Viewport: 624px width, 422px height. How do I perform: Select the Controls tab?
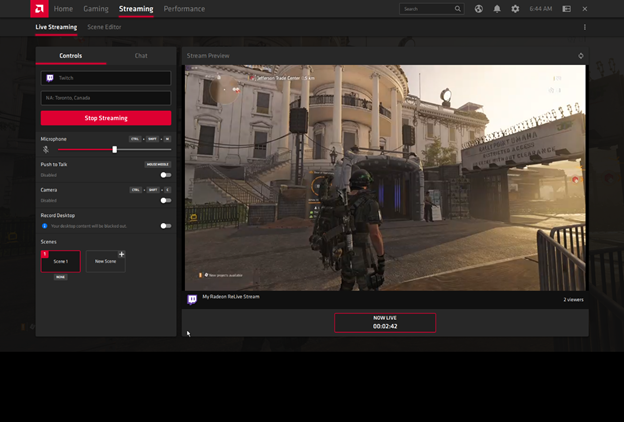(71, 56)
